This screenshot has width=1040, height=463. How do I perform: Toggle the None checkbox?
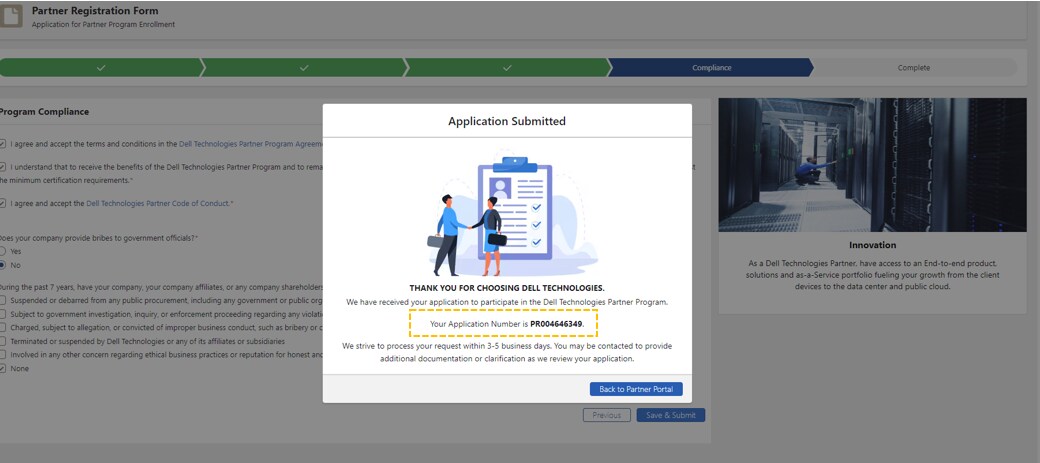pos(3,368)
